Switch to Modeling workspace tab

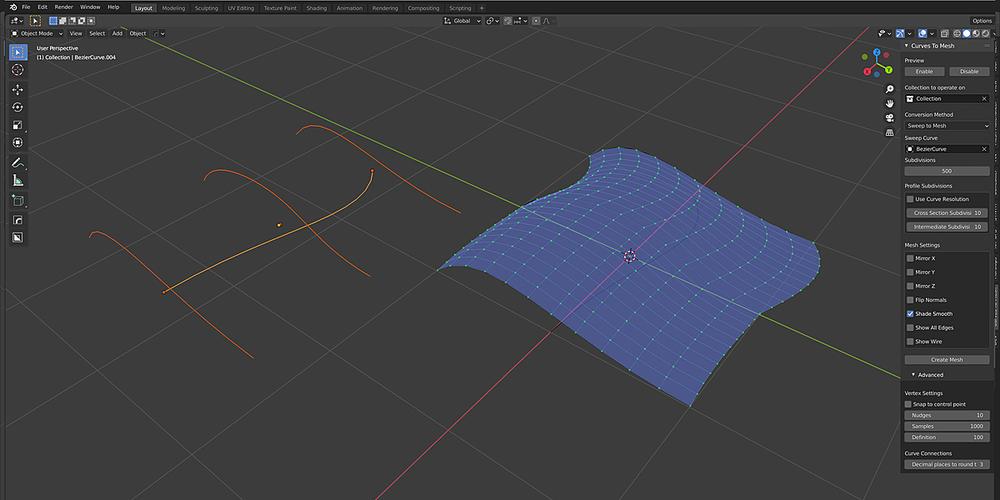pos(173,8)
